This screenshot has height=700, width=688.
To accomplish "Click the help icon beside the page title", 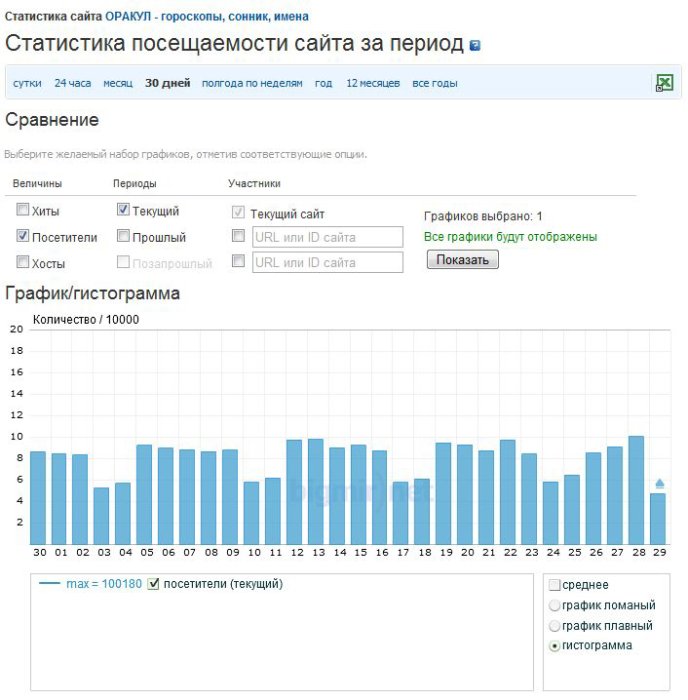I will point(475,45).
